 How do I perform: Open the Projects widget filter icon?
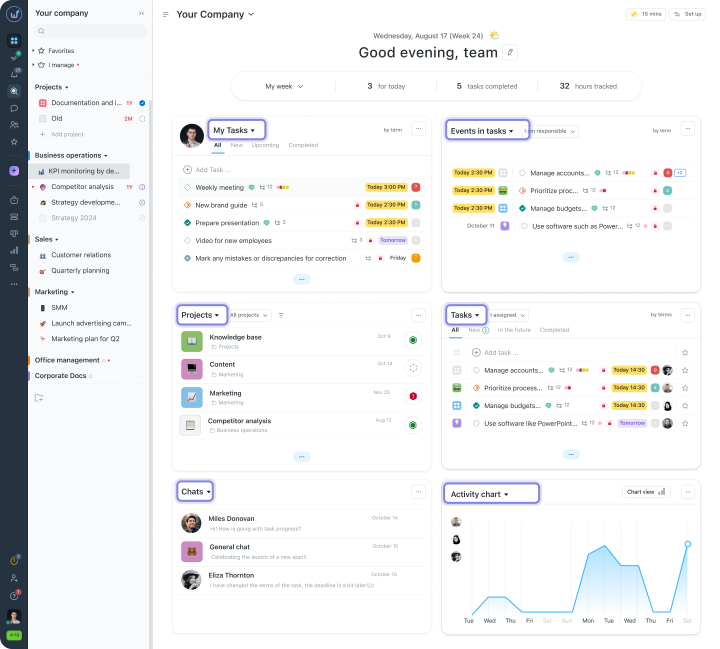click(281, 316)
